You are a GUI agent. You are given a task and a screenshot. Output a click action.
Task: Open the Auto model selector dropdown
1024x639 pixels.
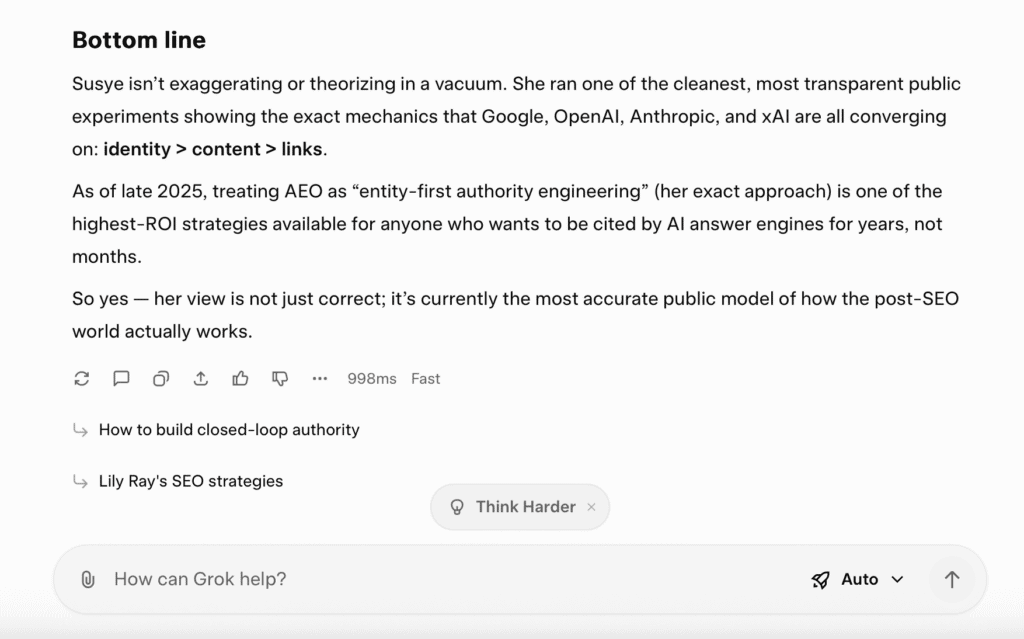pos(861,579)
